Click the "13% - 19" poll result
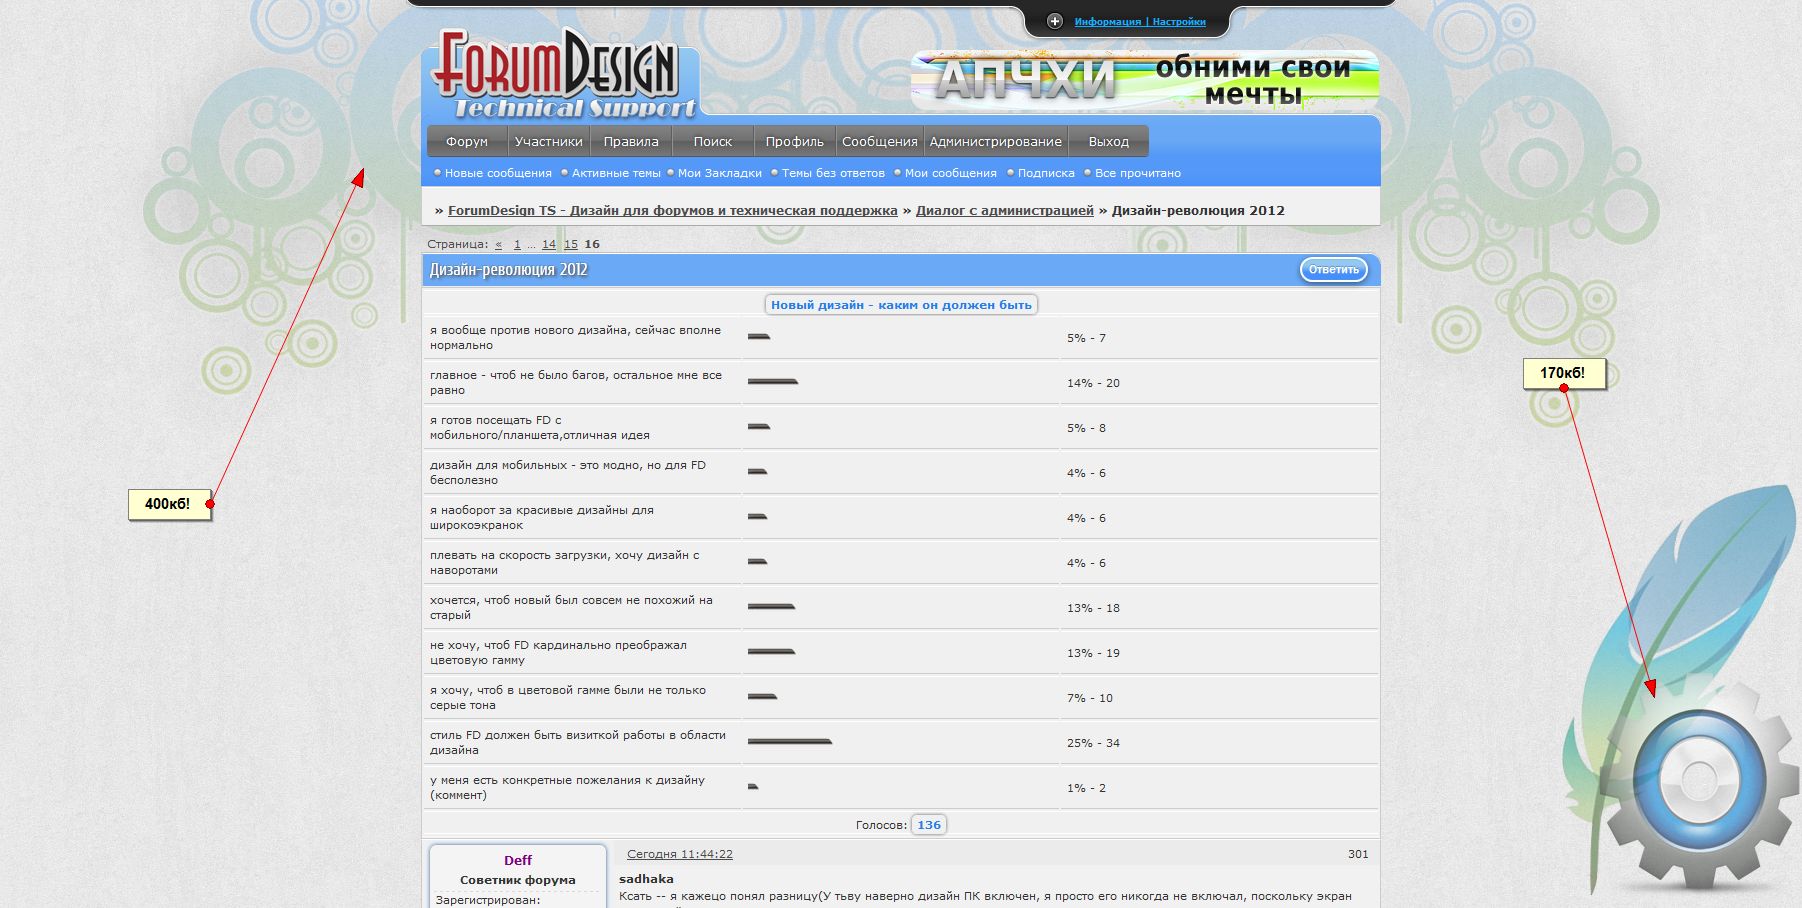The image size is (1802, 908). pyautogui.click(x=1093, y=653)
